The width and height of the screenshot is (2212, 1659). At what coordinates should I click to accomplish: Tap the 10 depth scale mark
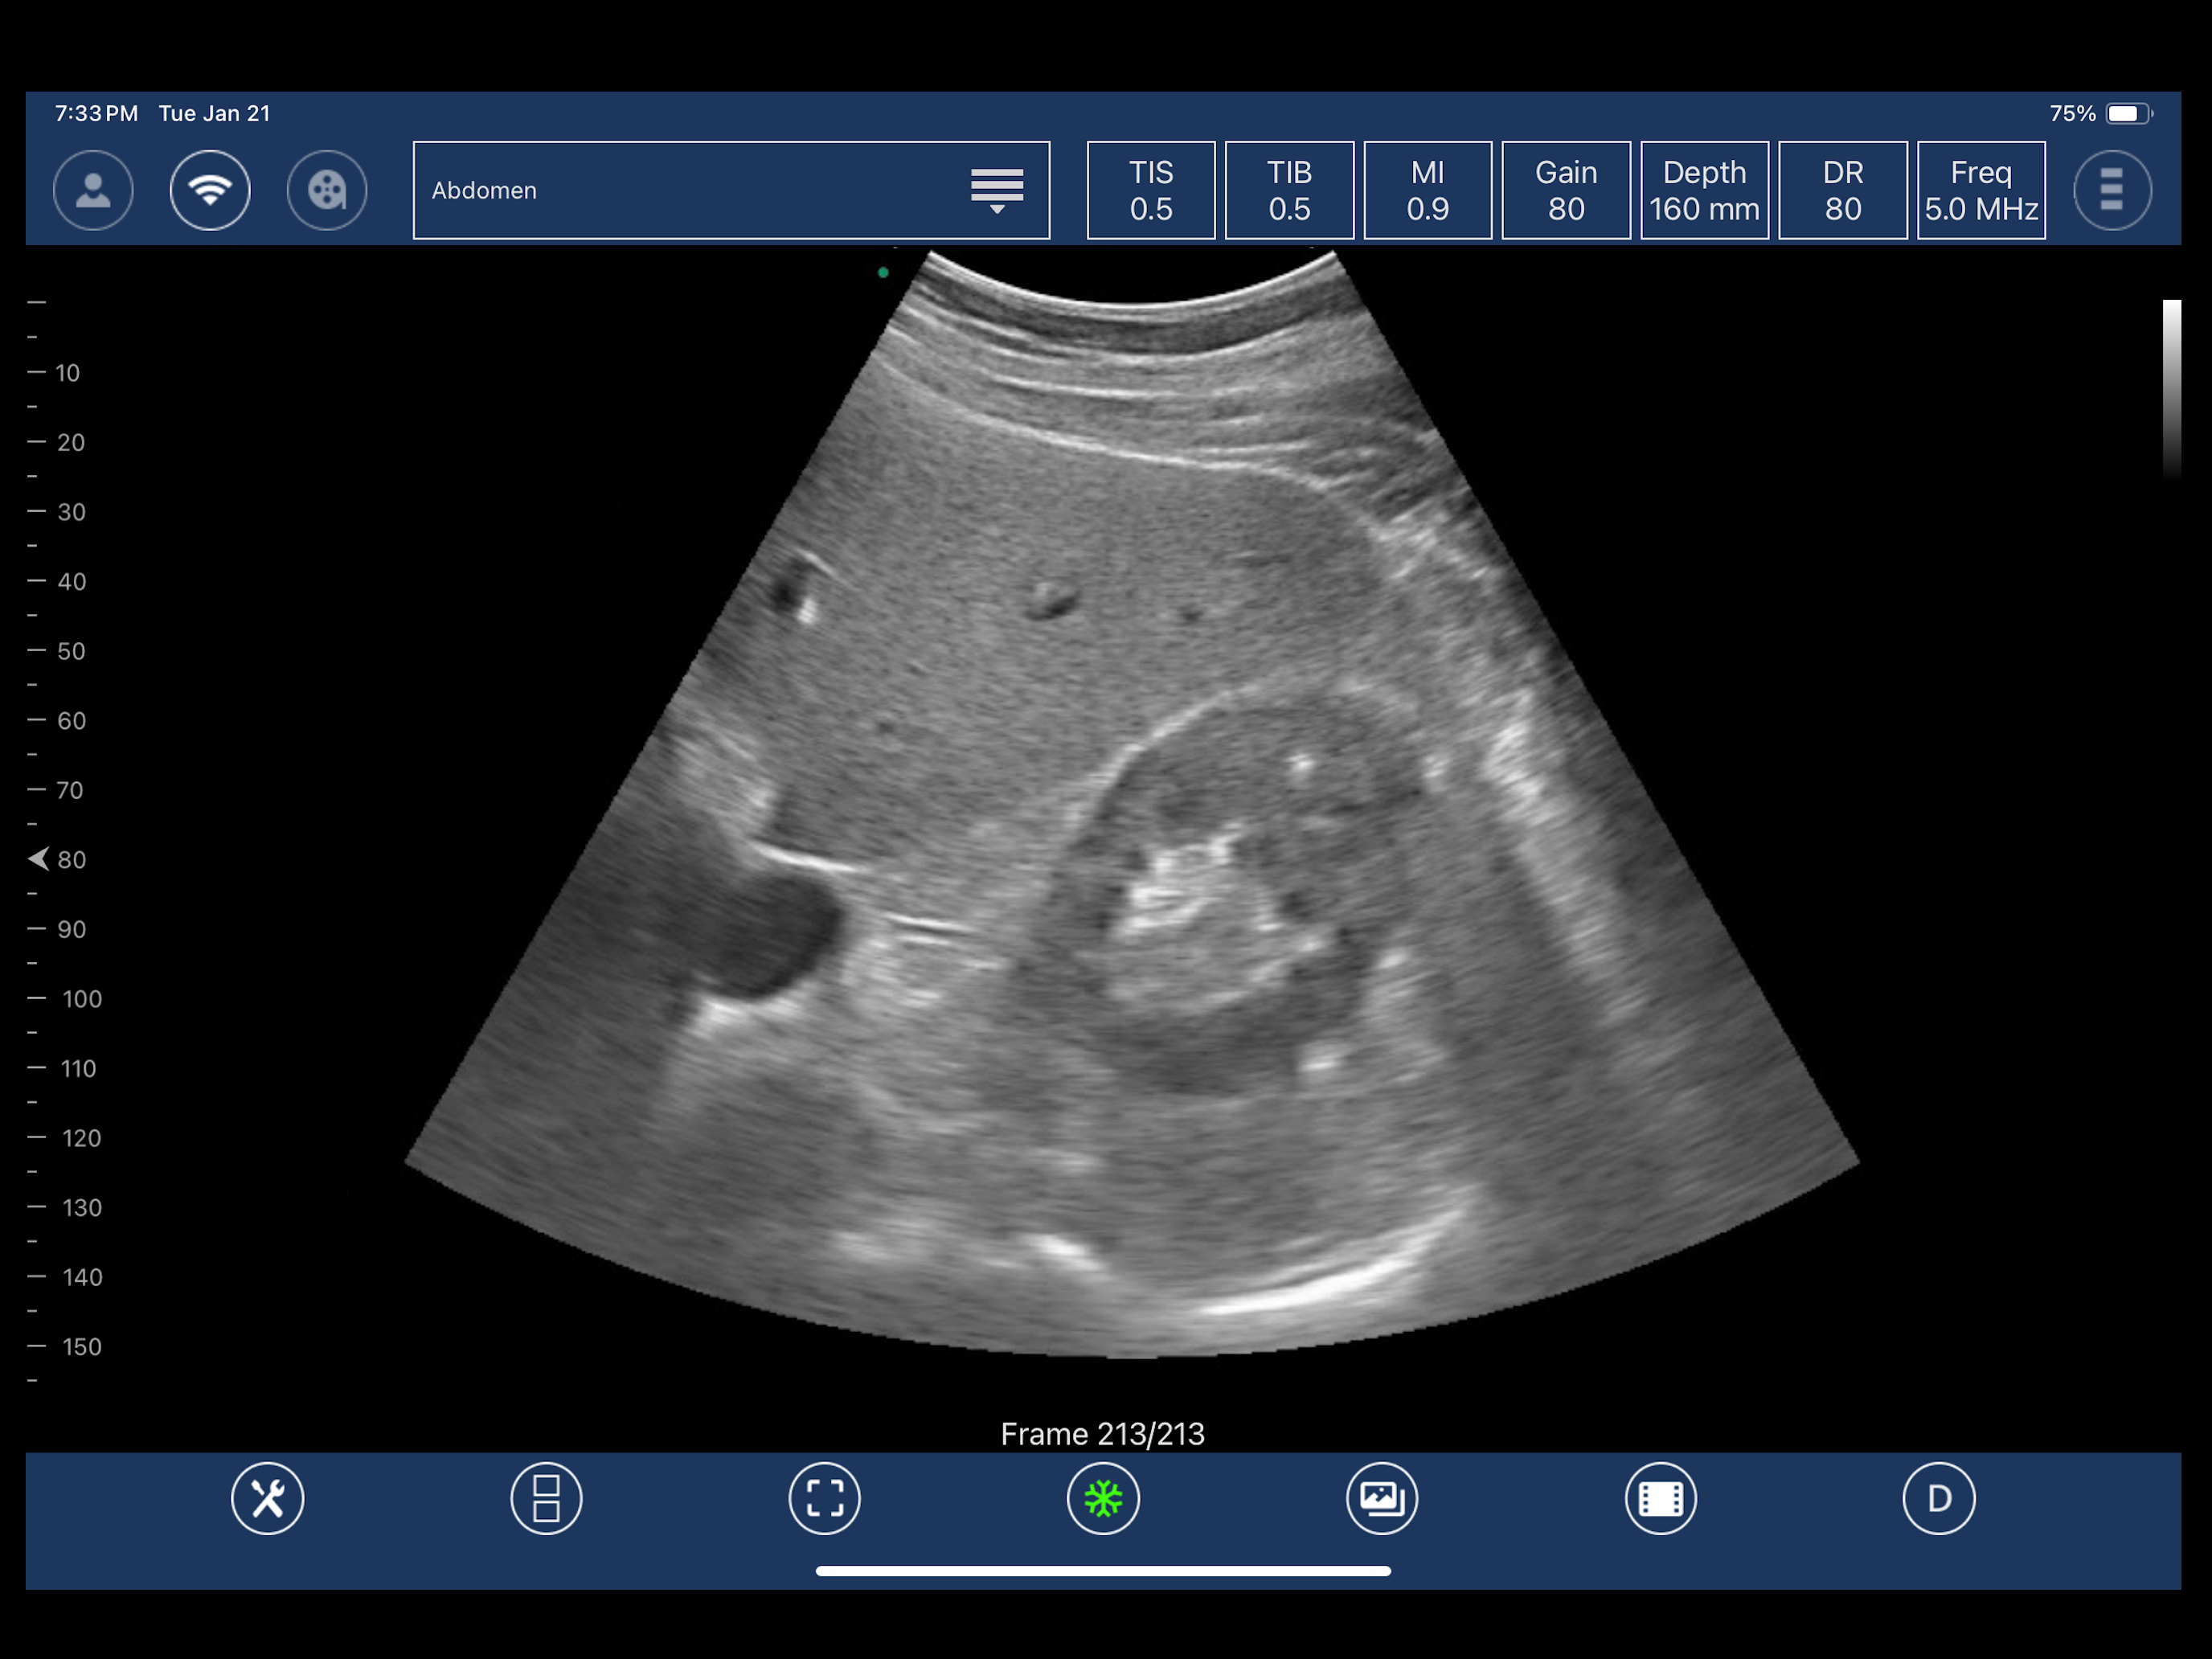[x=67, y=373]
